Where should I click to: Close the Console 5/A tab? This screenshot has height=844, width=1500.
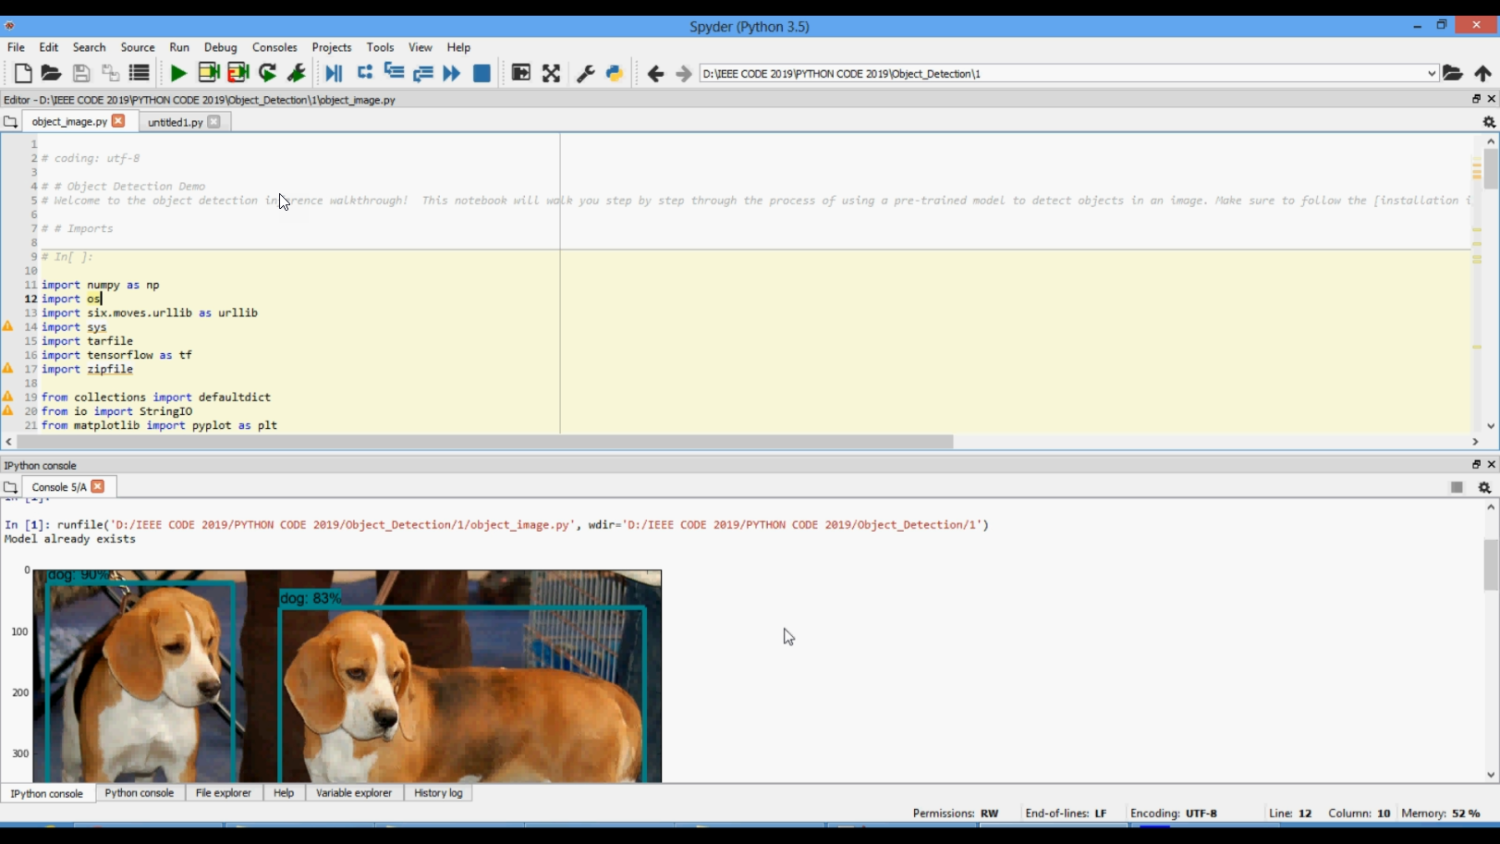98,486
